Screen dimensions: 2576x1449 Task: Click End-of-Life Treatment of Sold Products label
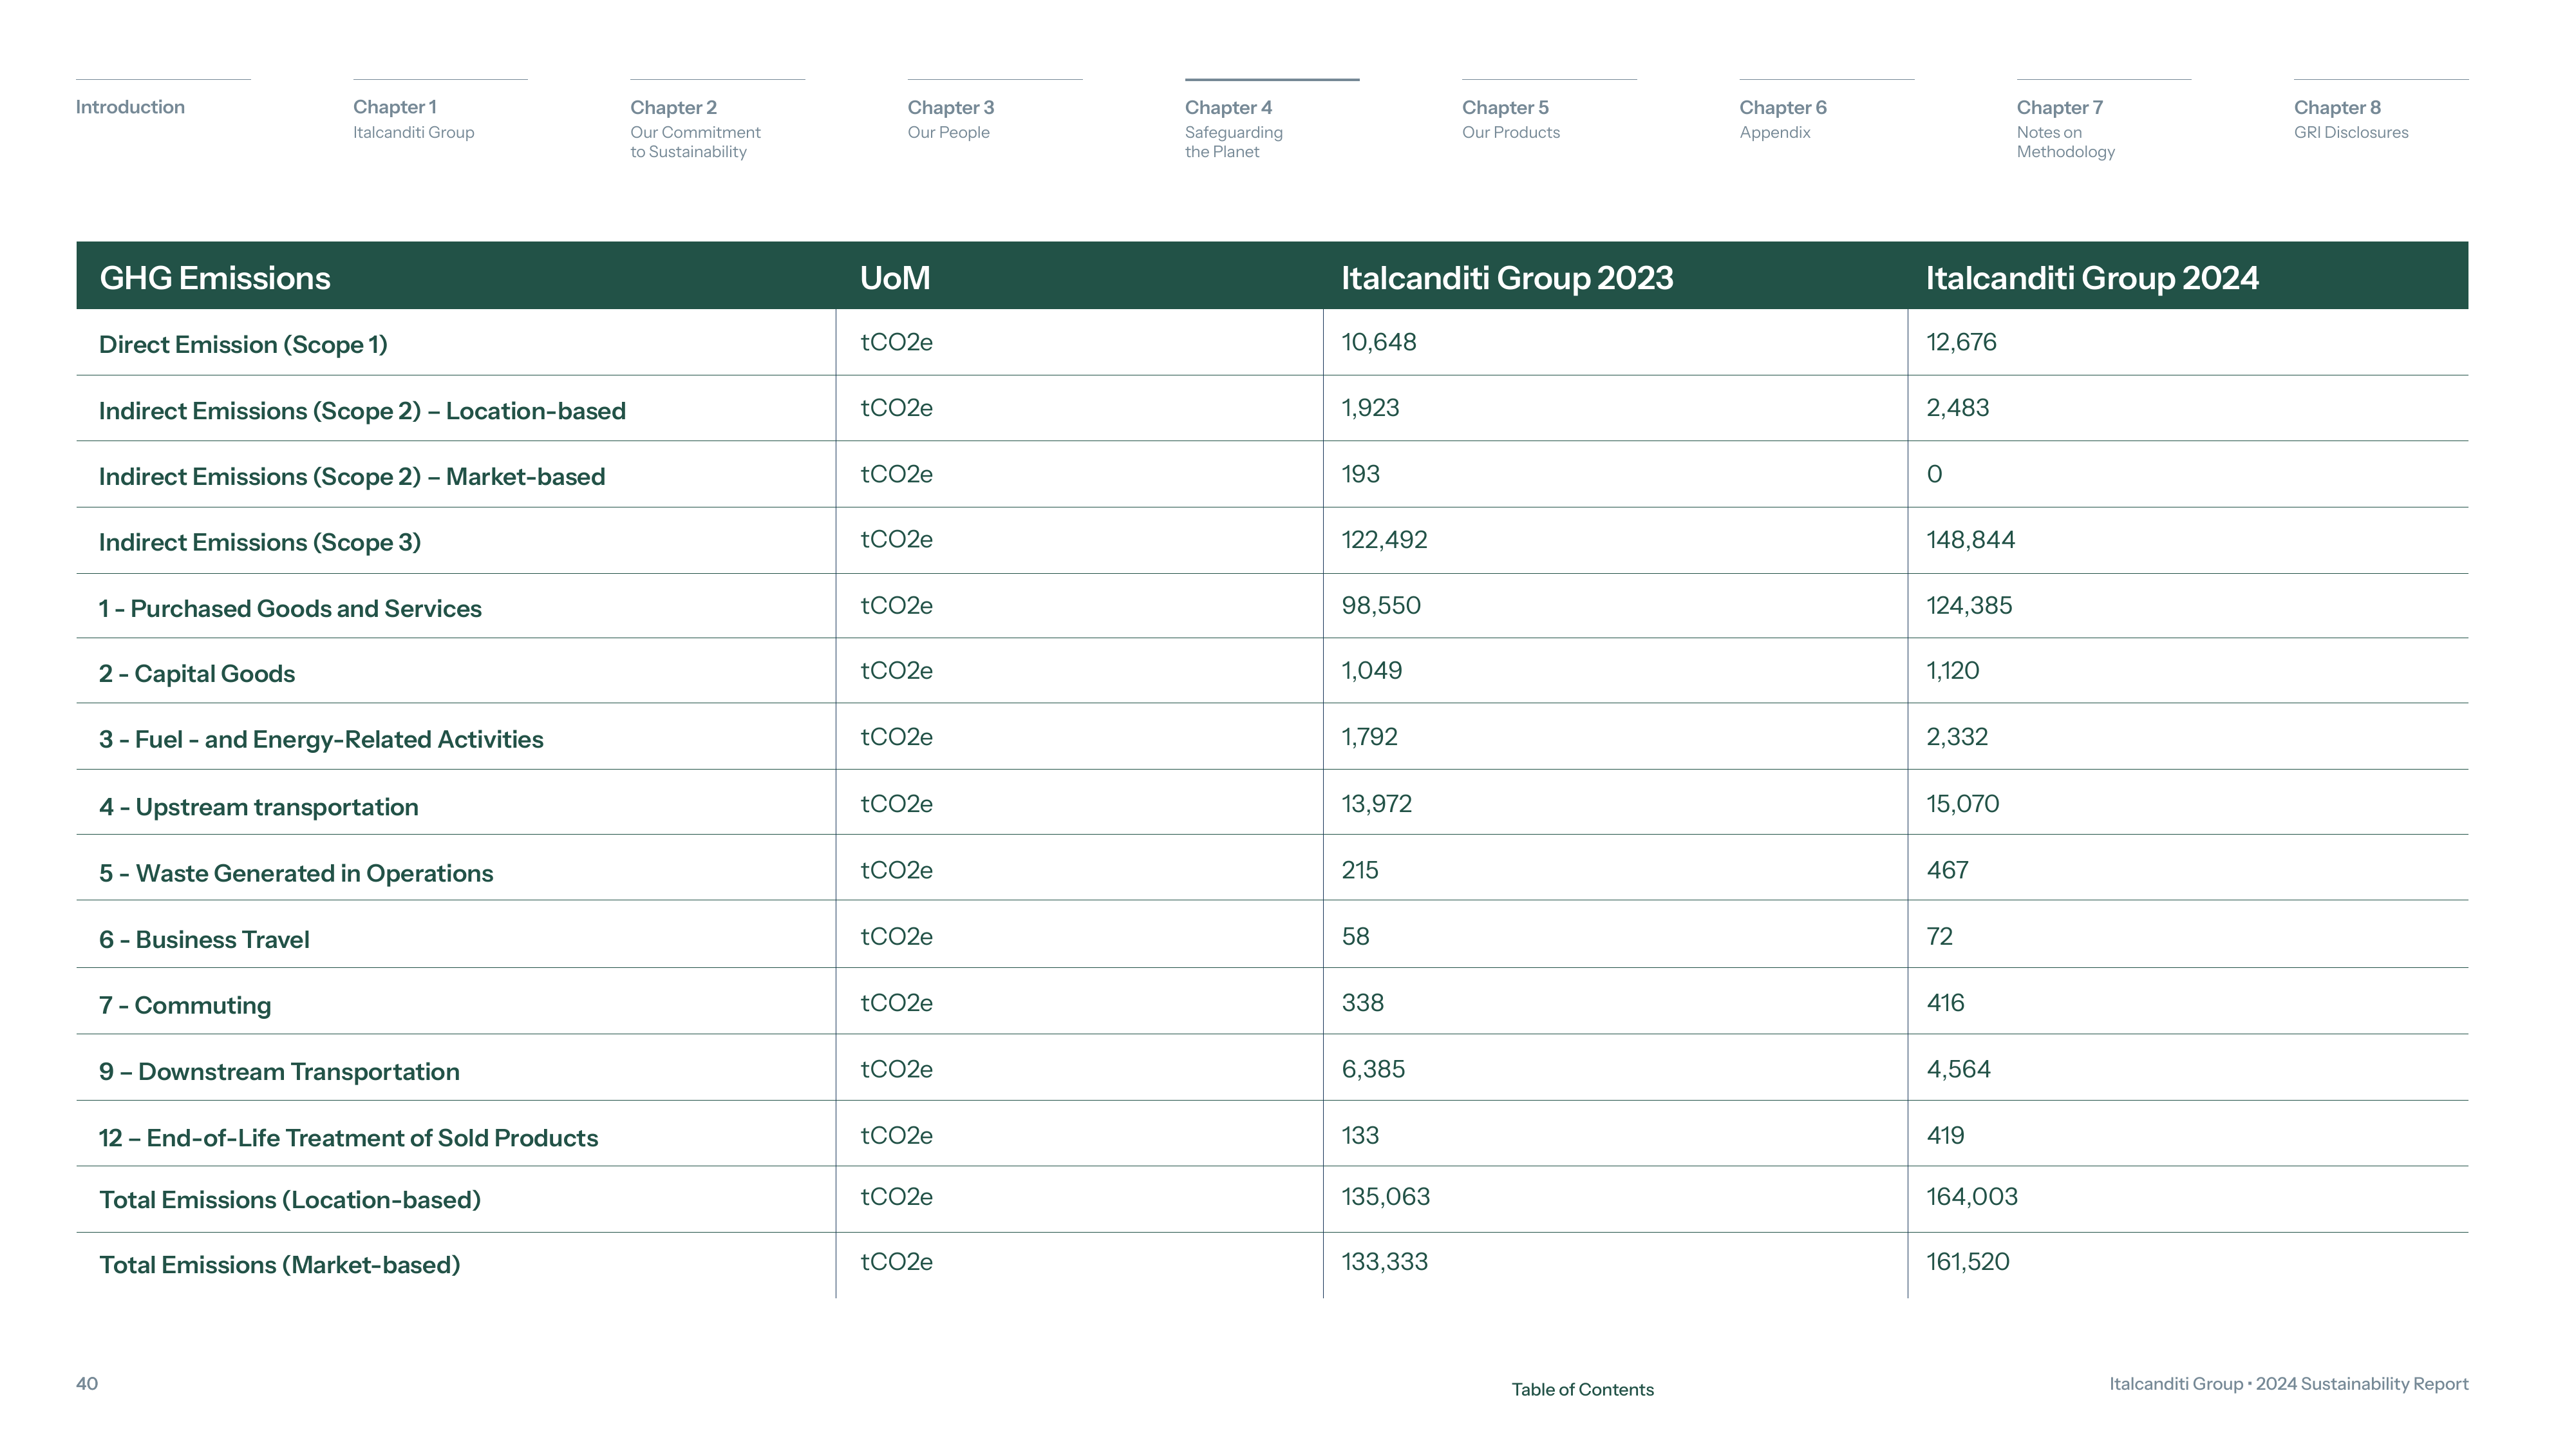(348, 1138)
